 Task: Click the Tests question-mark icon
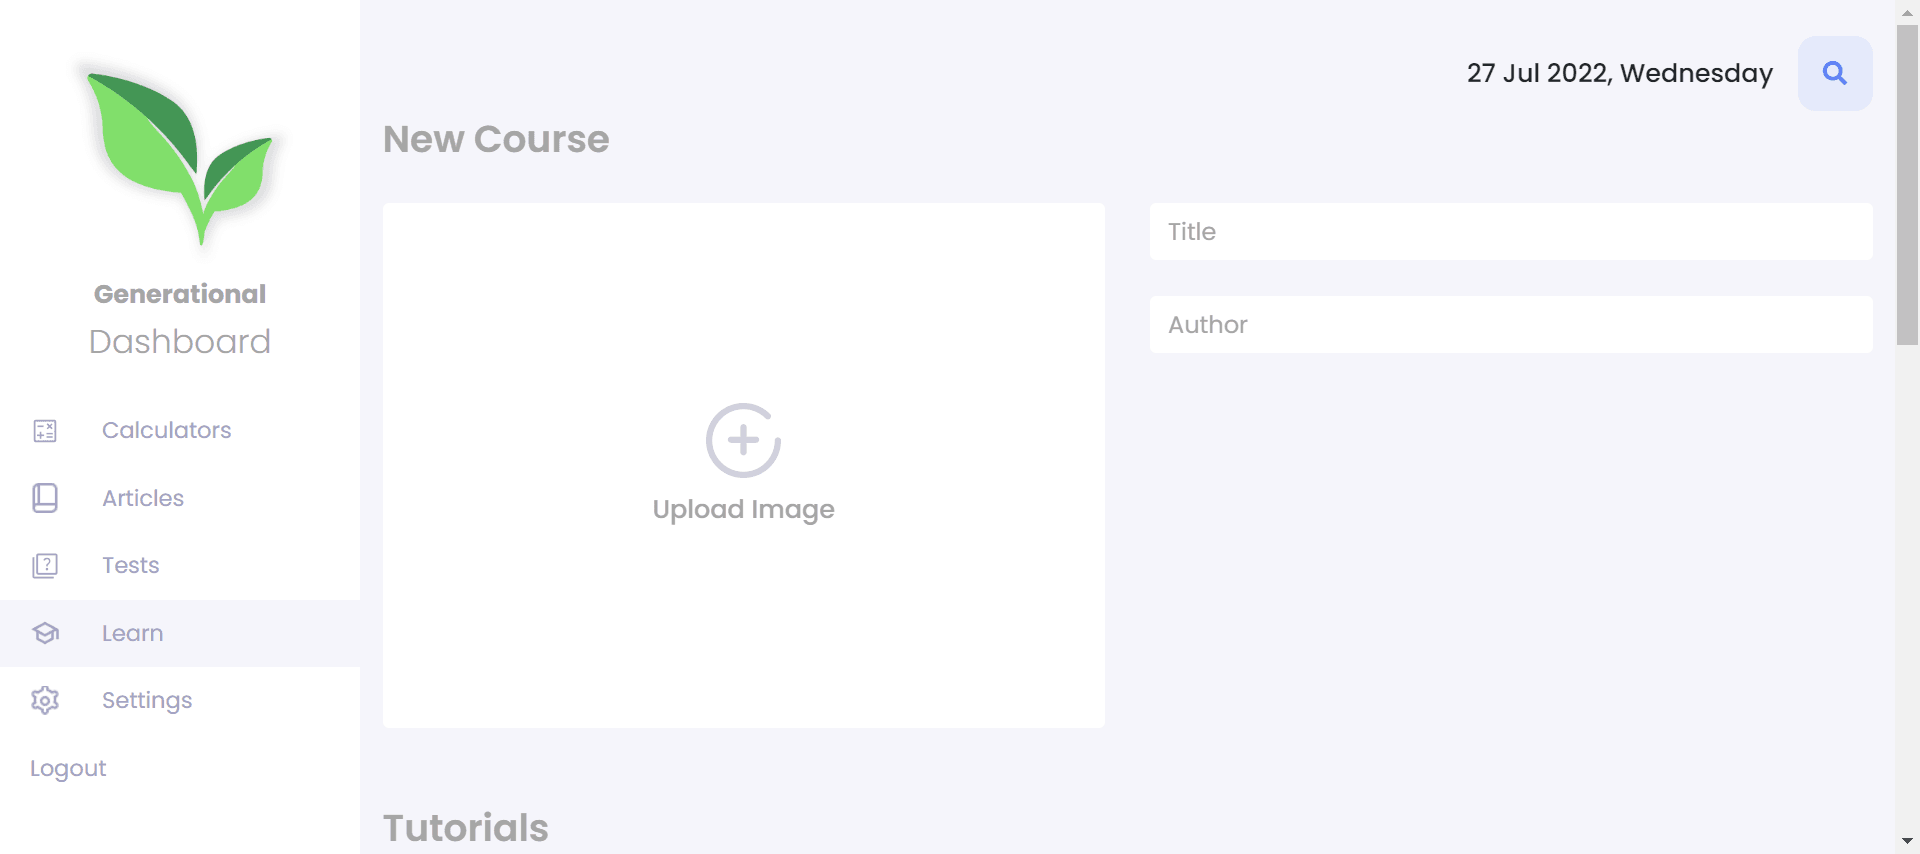coord(45,566)
